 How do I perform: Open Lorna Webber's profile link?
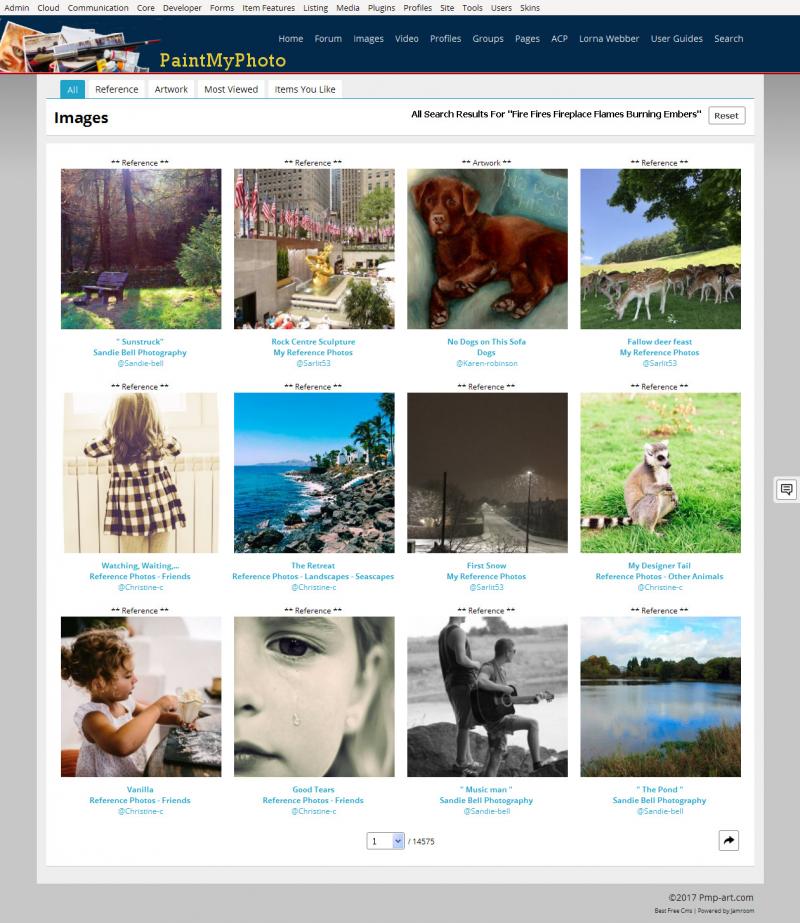pos(609,38)
